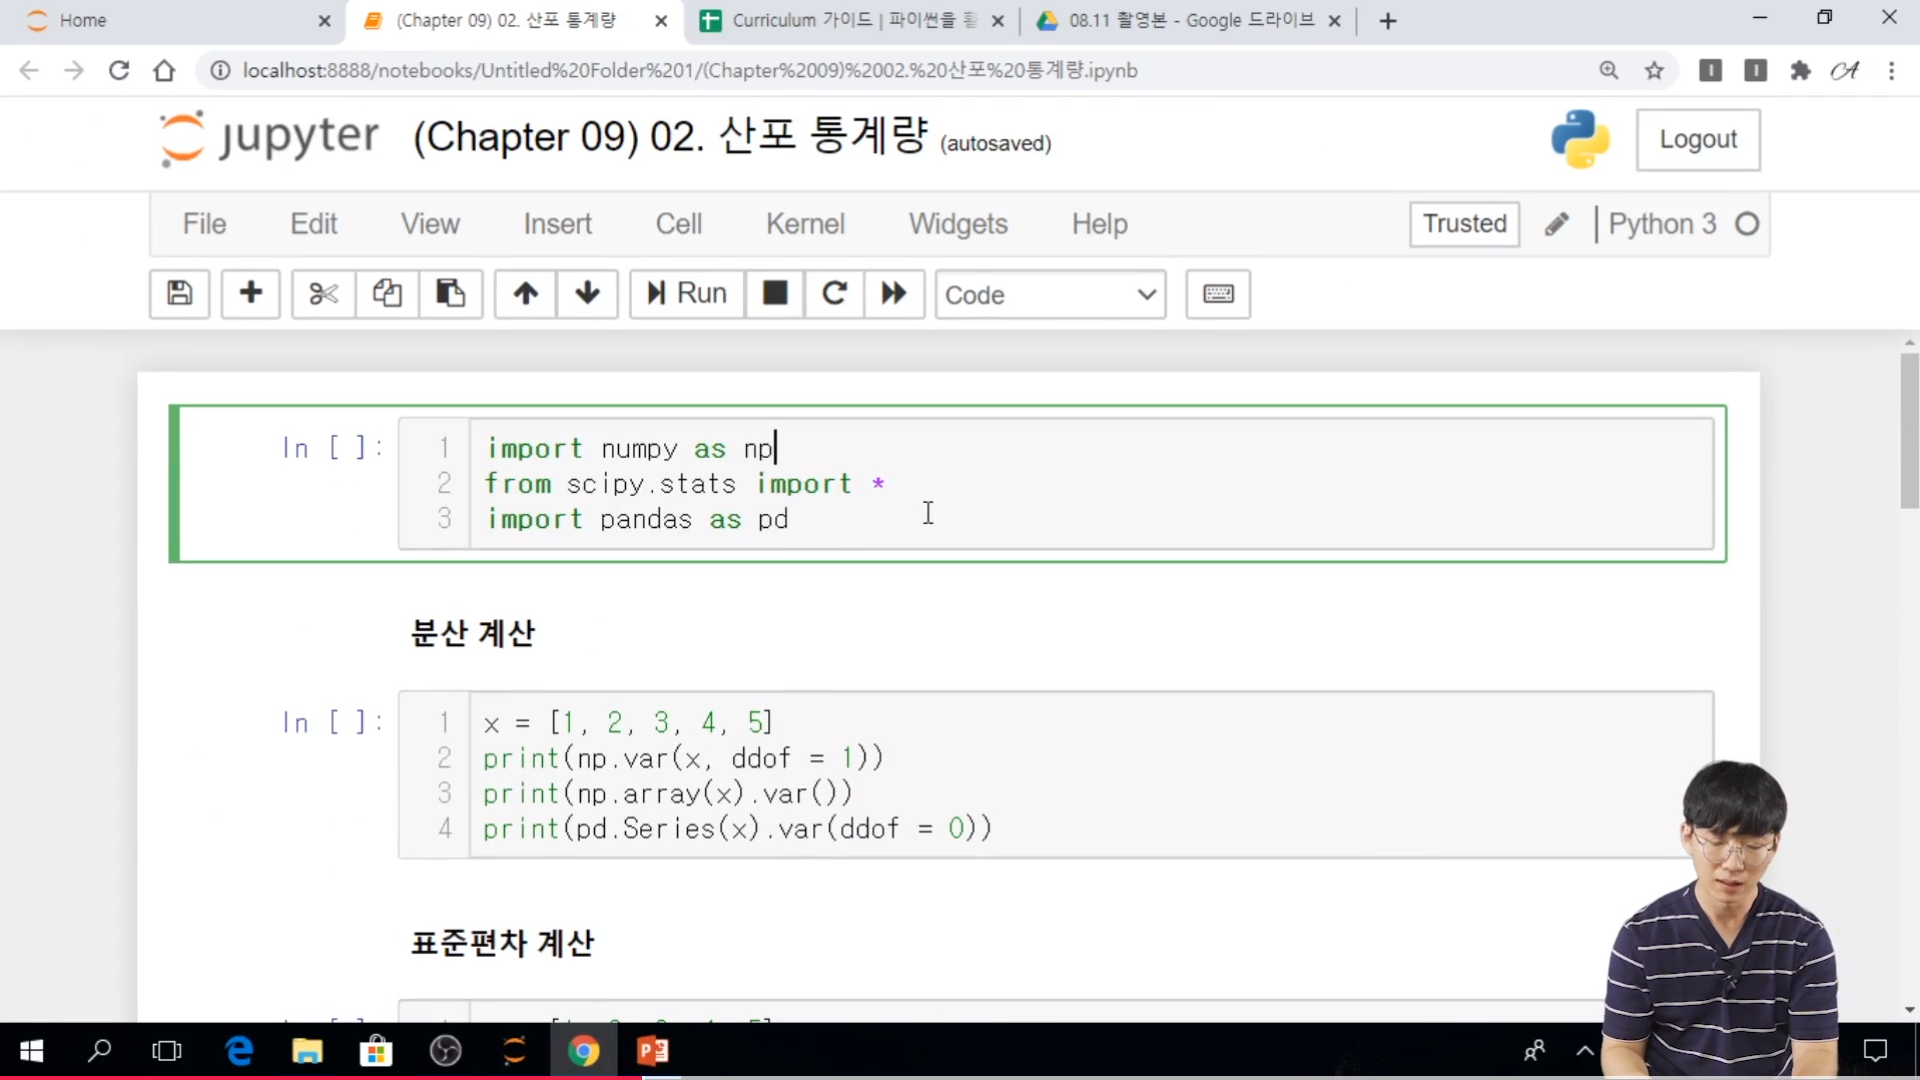Open the command palette keyboard icon
Image resolution: width=1920 pixels, height=1080 pixels.
click(1217, 293)
